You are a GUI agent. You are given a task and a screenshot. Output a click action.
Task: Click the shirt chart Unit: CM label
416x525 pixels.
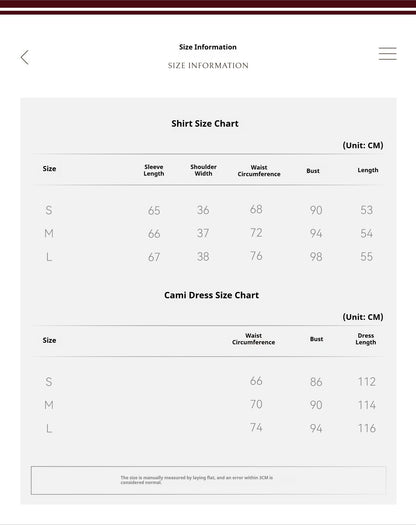coord(363,145)
